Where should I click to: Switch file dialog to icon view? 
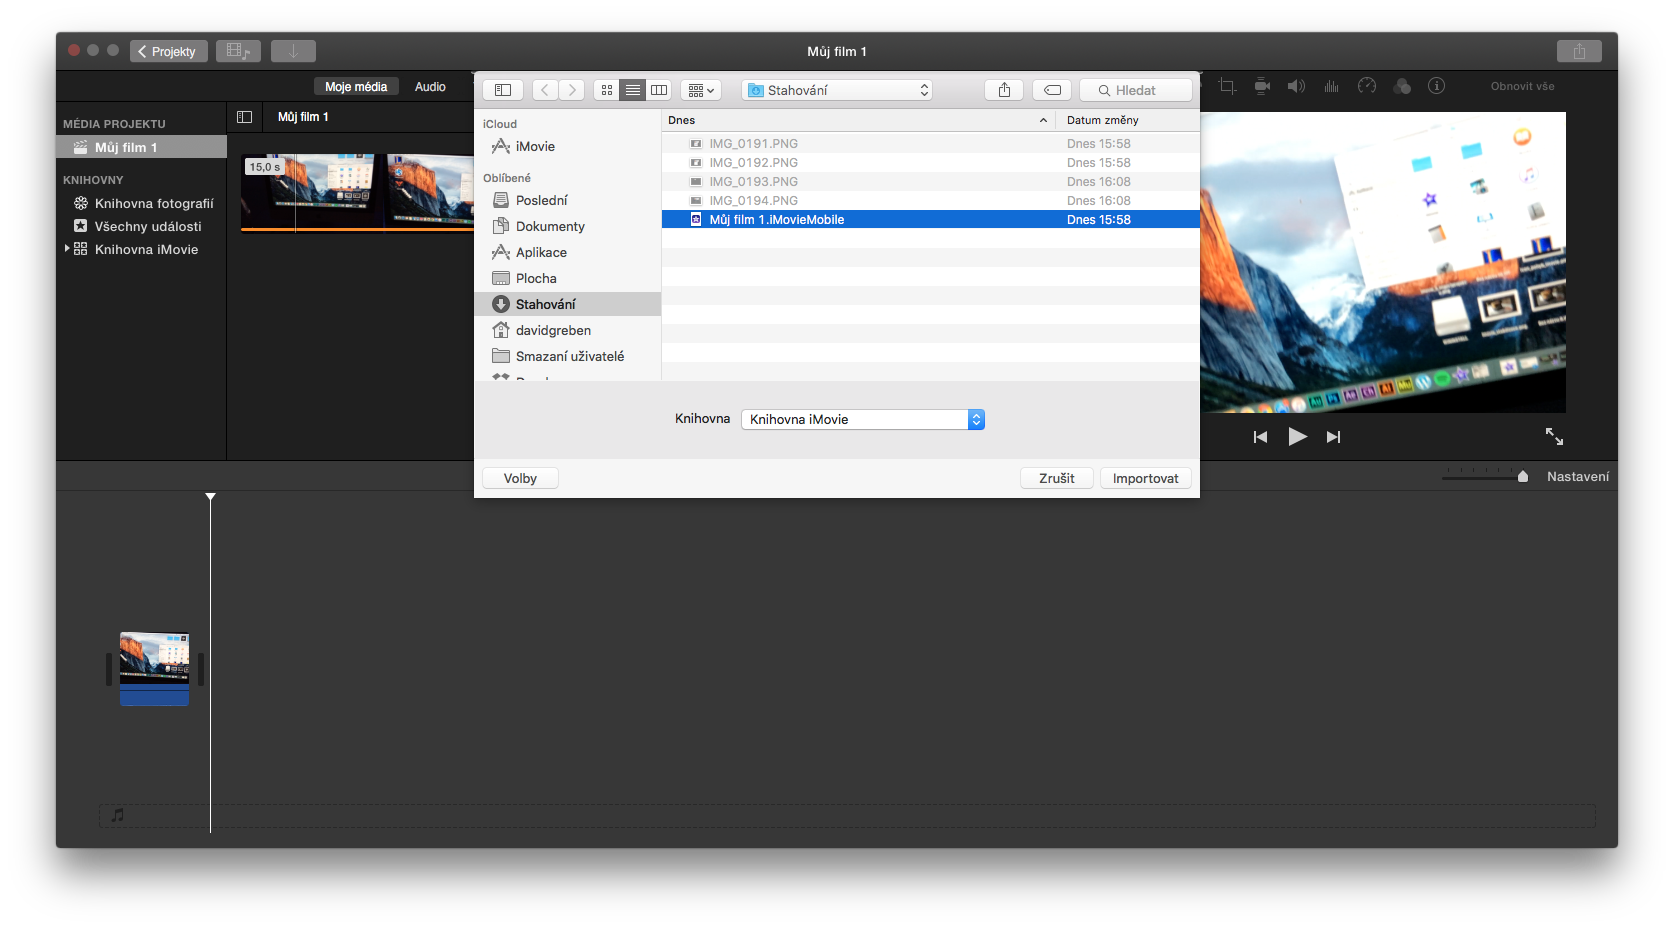(x=606, y=90)
